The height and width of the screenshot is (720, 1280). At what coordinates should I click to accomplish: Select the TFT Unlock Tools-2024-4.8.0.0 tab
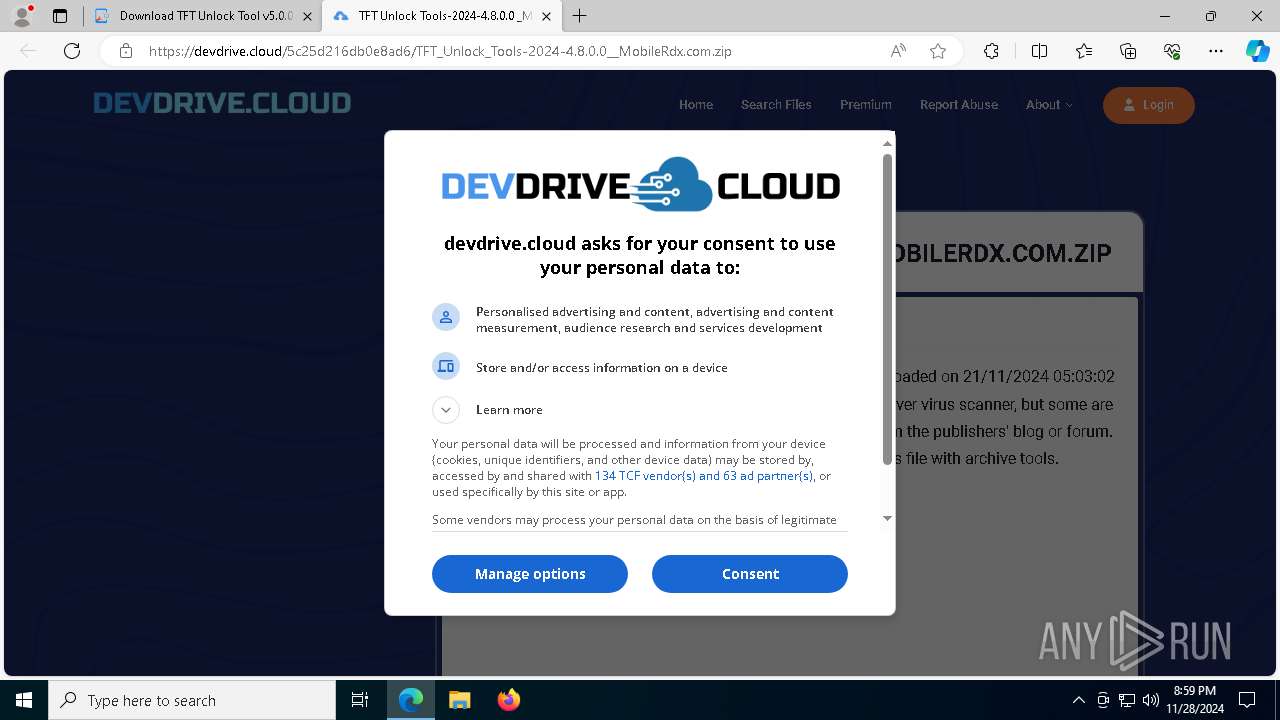(x=442, y=16)
